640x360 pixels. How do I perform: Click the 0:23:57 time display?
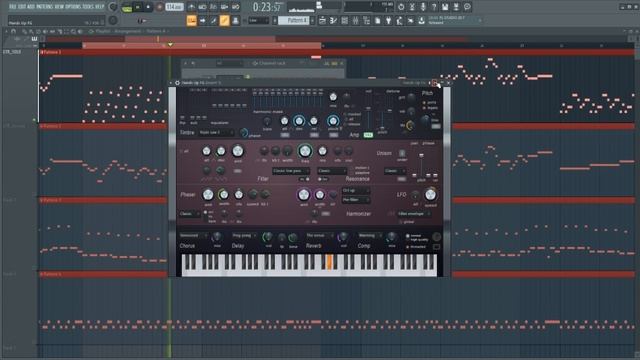pos(267,7)
